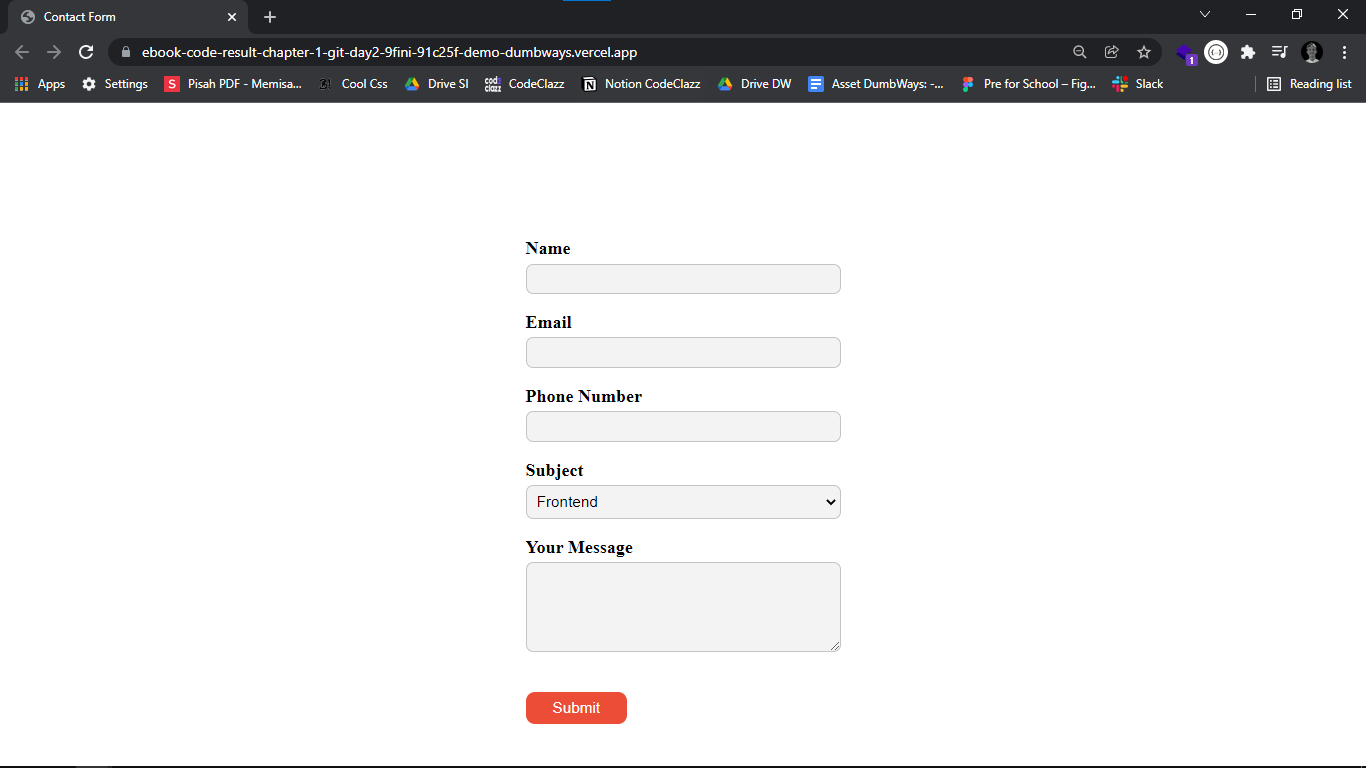The width and height of the screenshot is (1366, 768).
Task: Open the zoom magnifier icon in address bar
Action: coord(1079,52)
